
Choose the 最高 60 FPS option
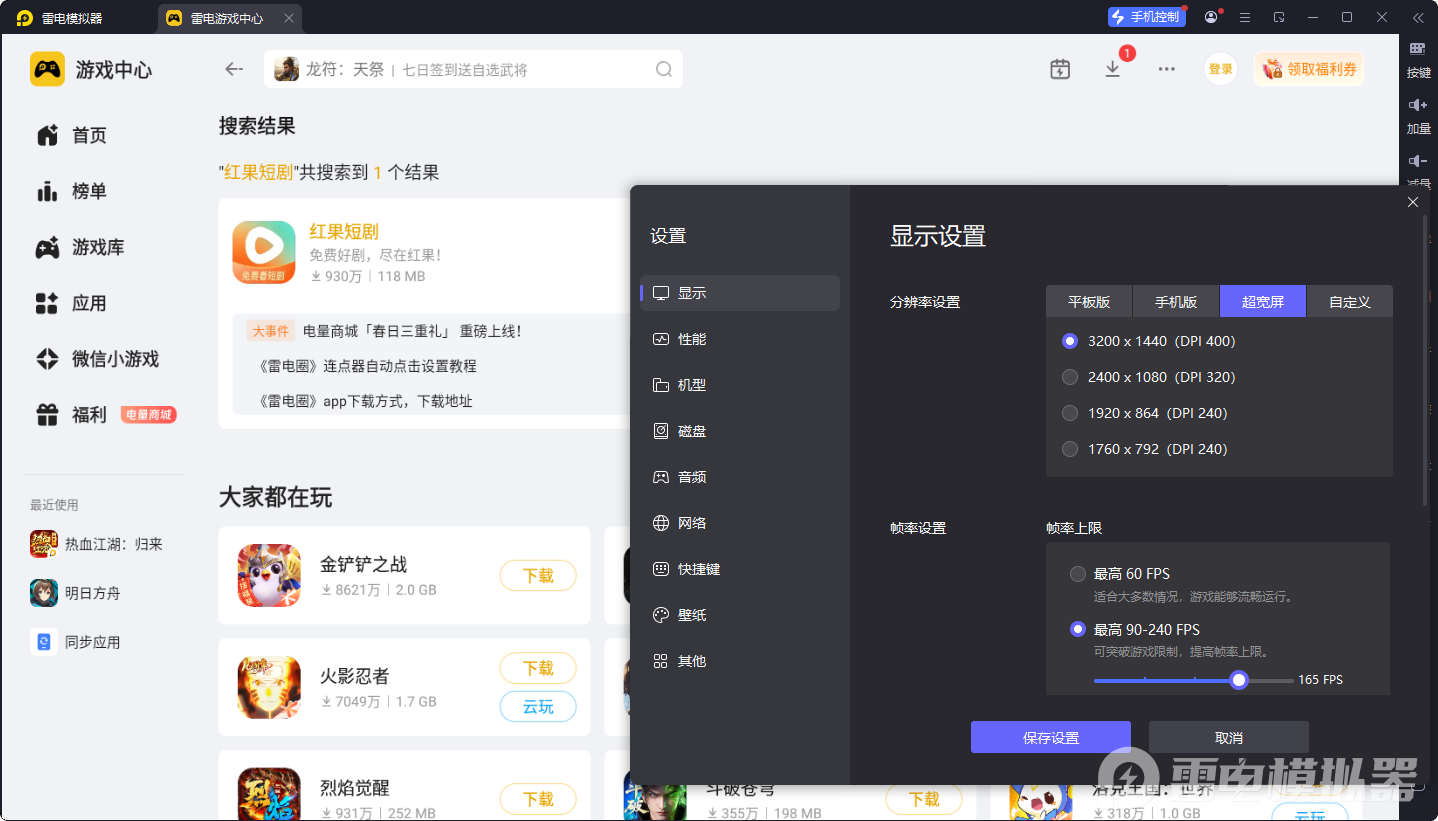1078,574
